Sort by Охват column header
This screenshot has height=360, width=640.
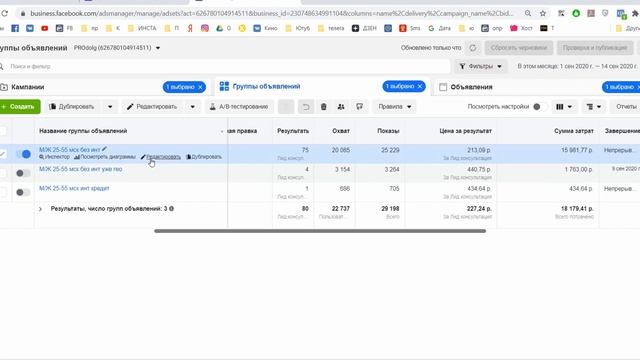point(341,131)
